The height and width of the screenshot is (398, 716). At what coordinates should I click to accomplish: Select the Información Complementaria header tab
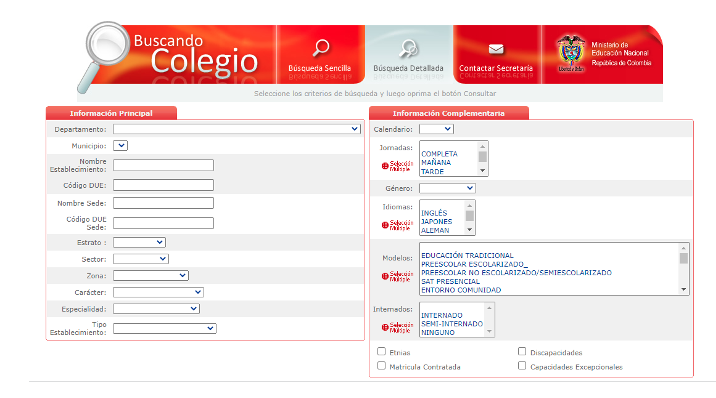(x=449, y=113)
